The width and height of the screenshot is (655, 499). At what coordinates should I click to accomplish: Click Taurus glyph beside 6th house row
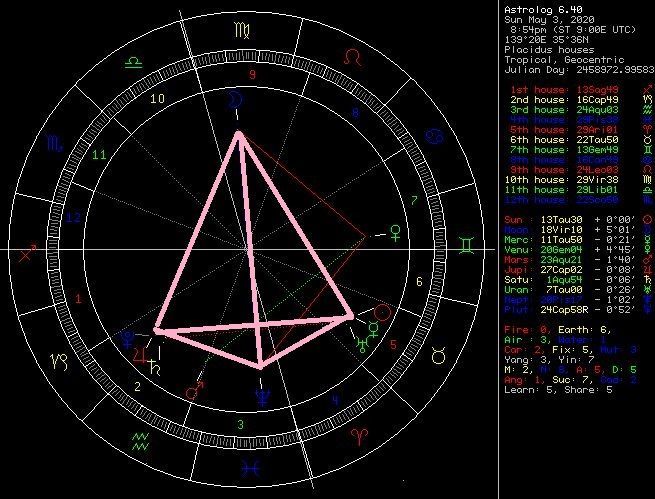click(648, 140)
